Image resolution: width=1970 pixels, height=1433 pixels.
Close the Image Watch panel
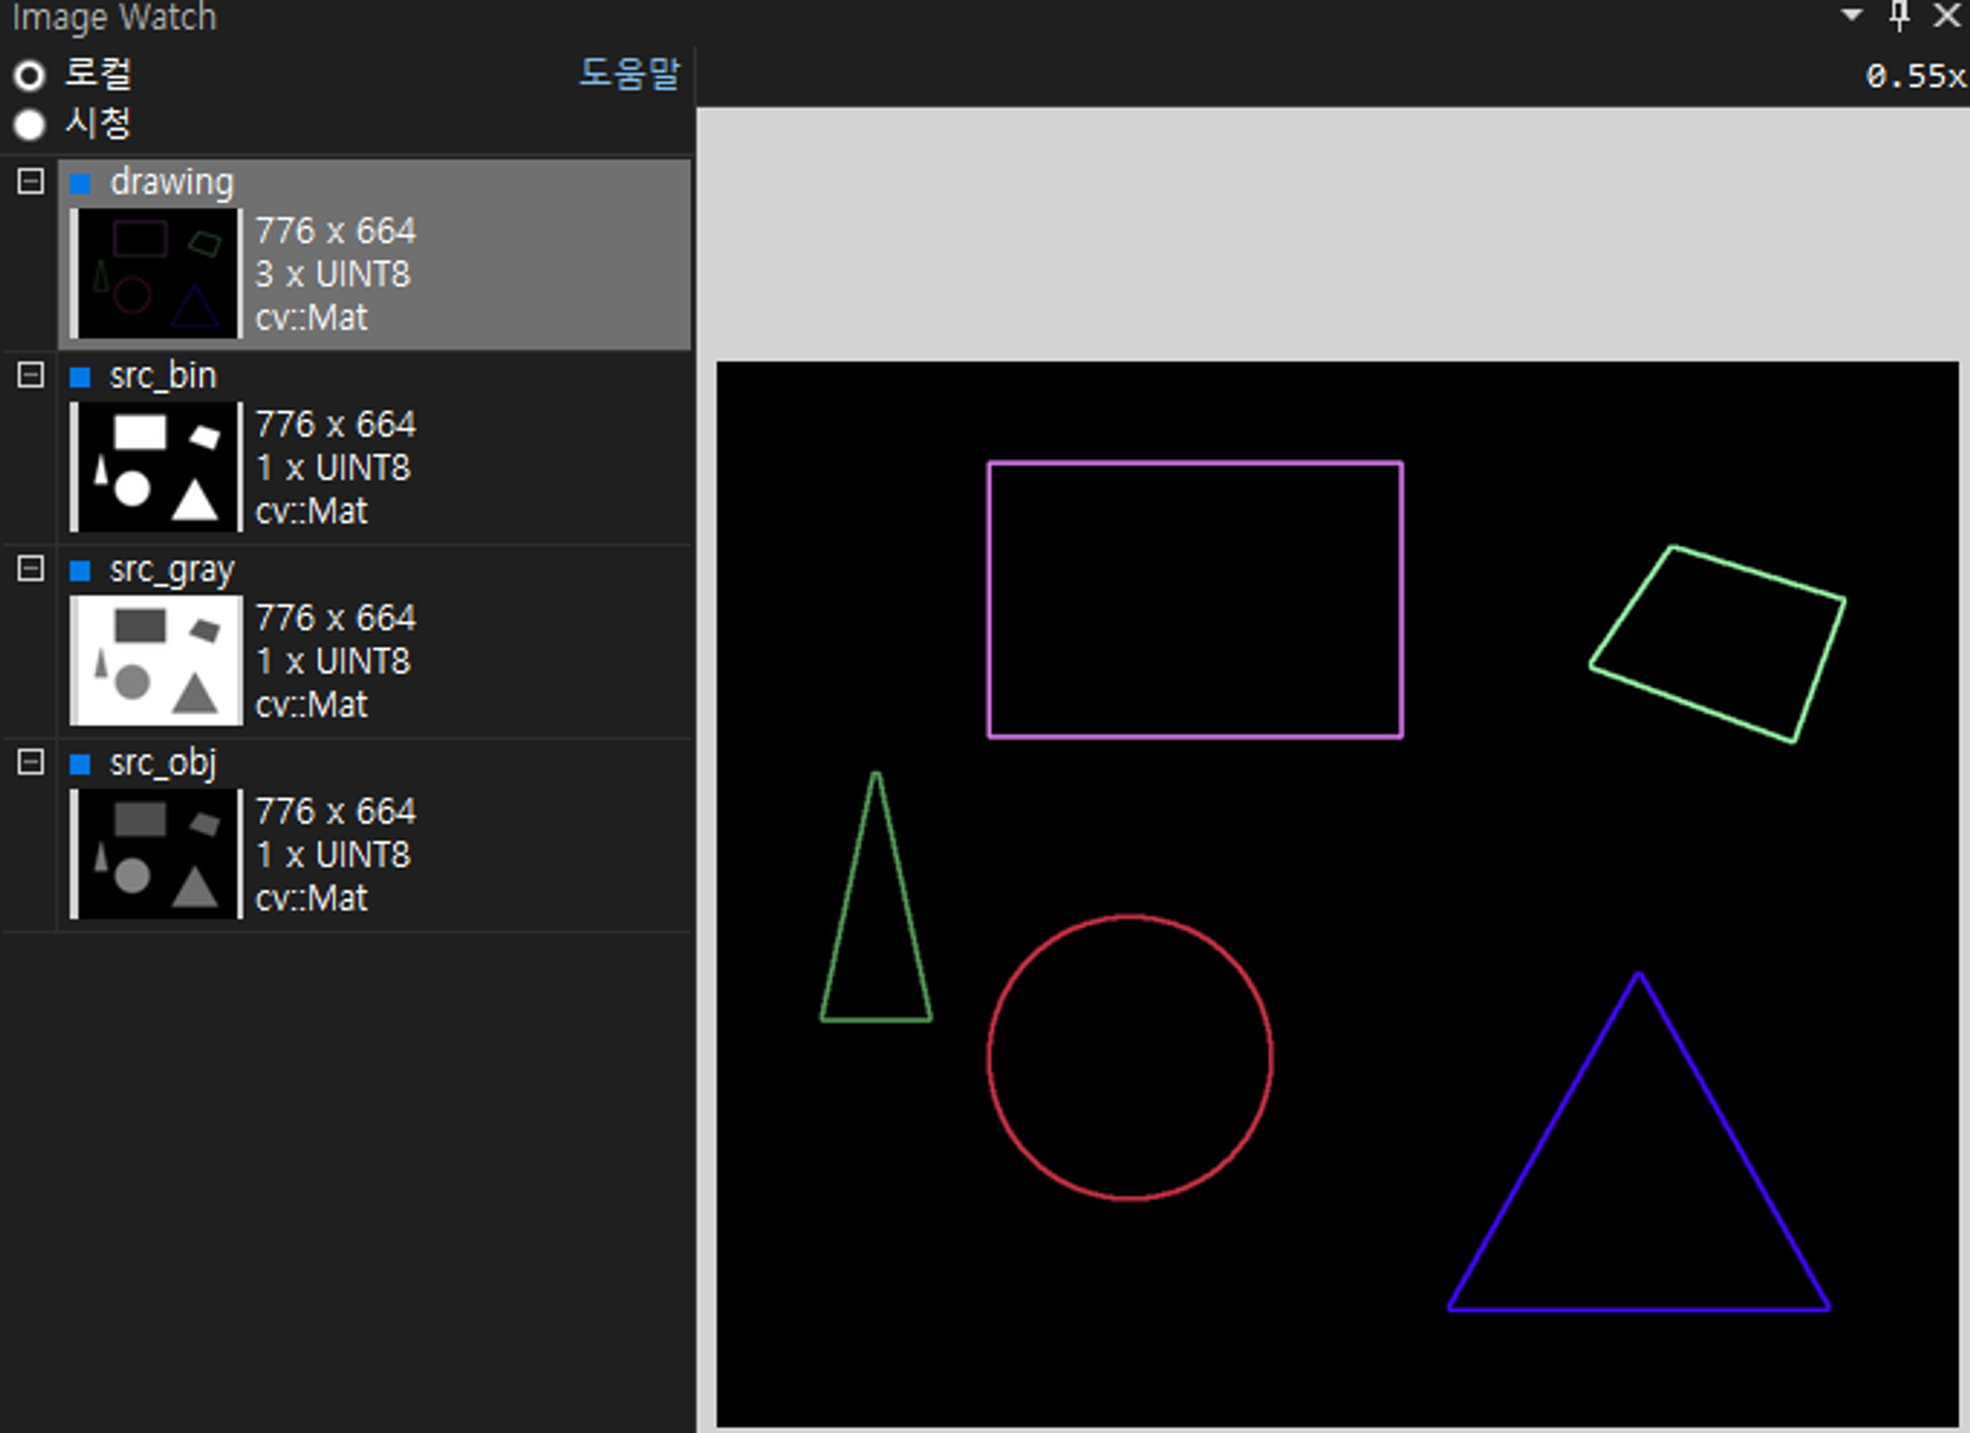pyautogui.click(x=1946, y=15)
